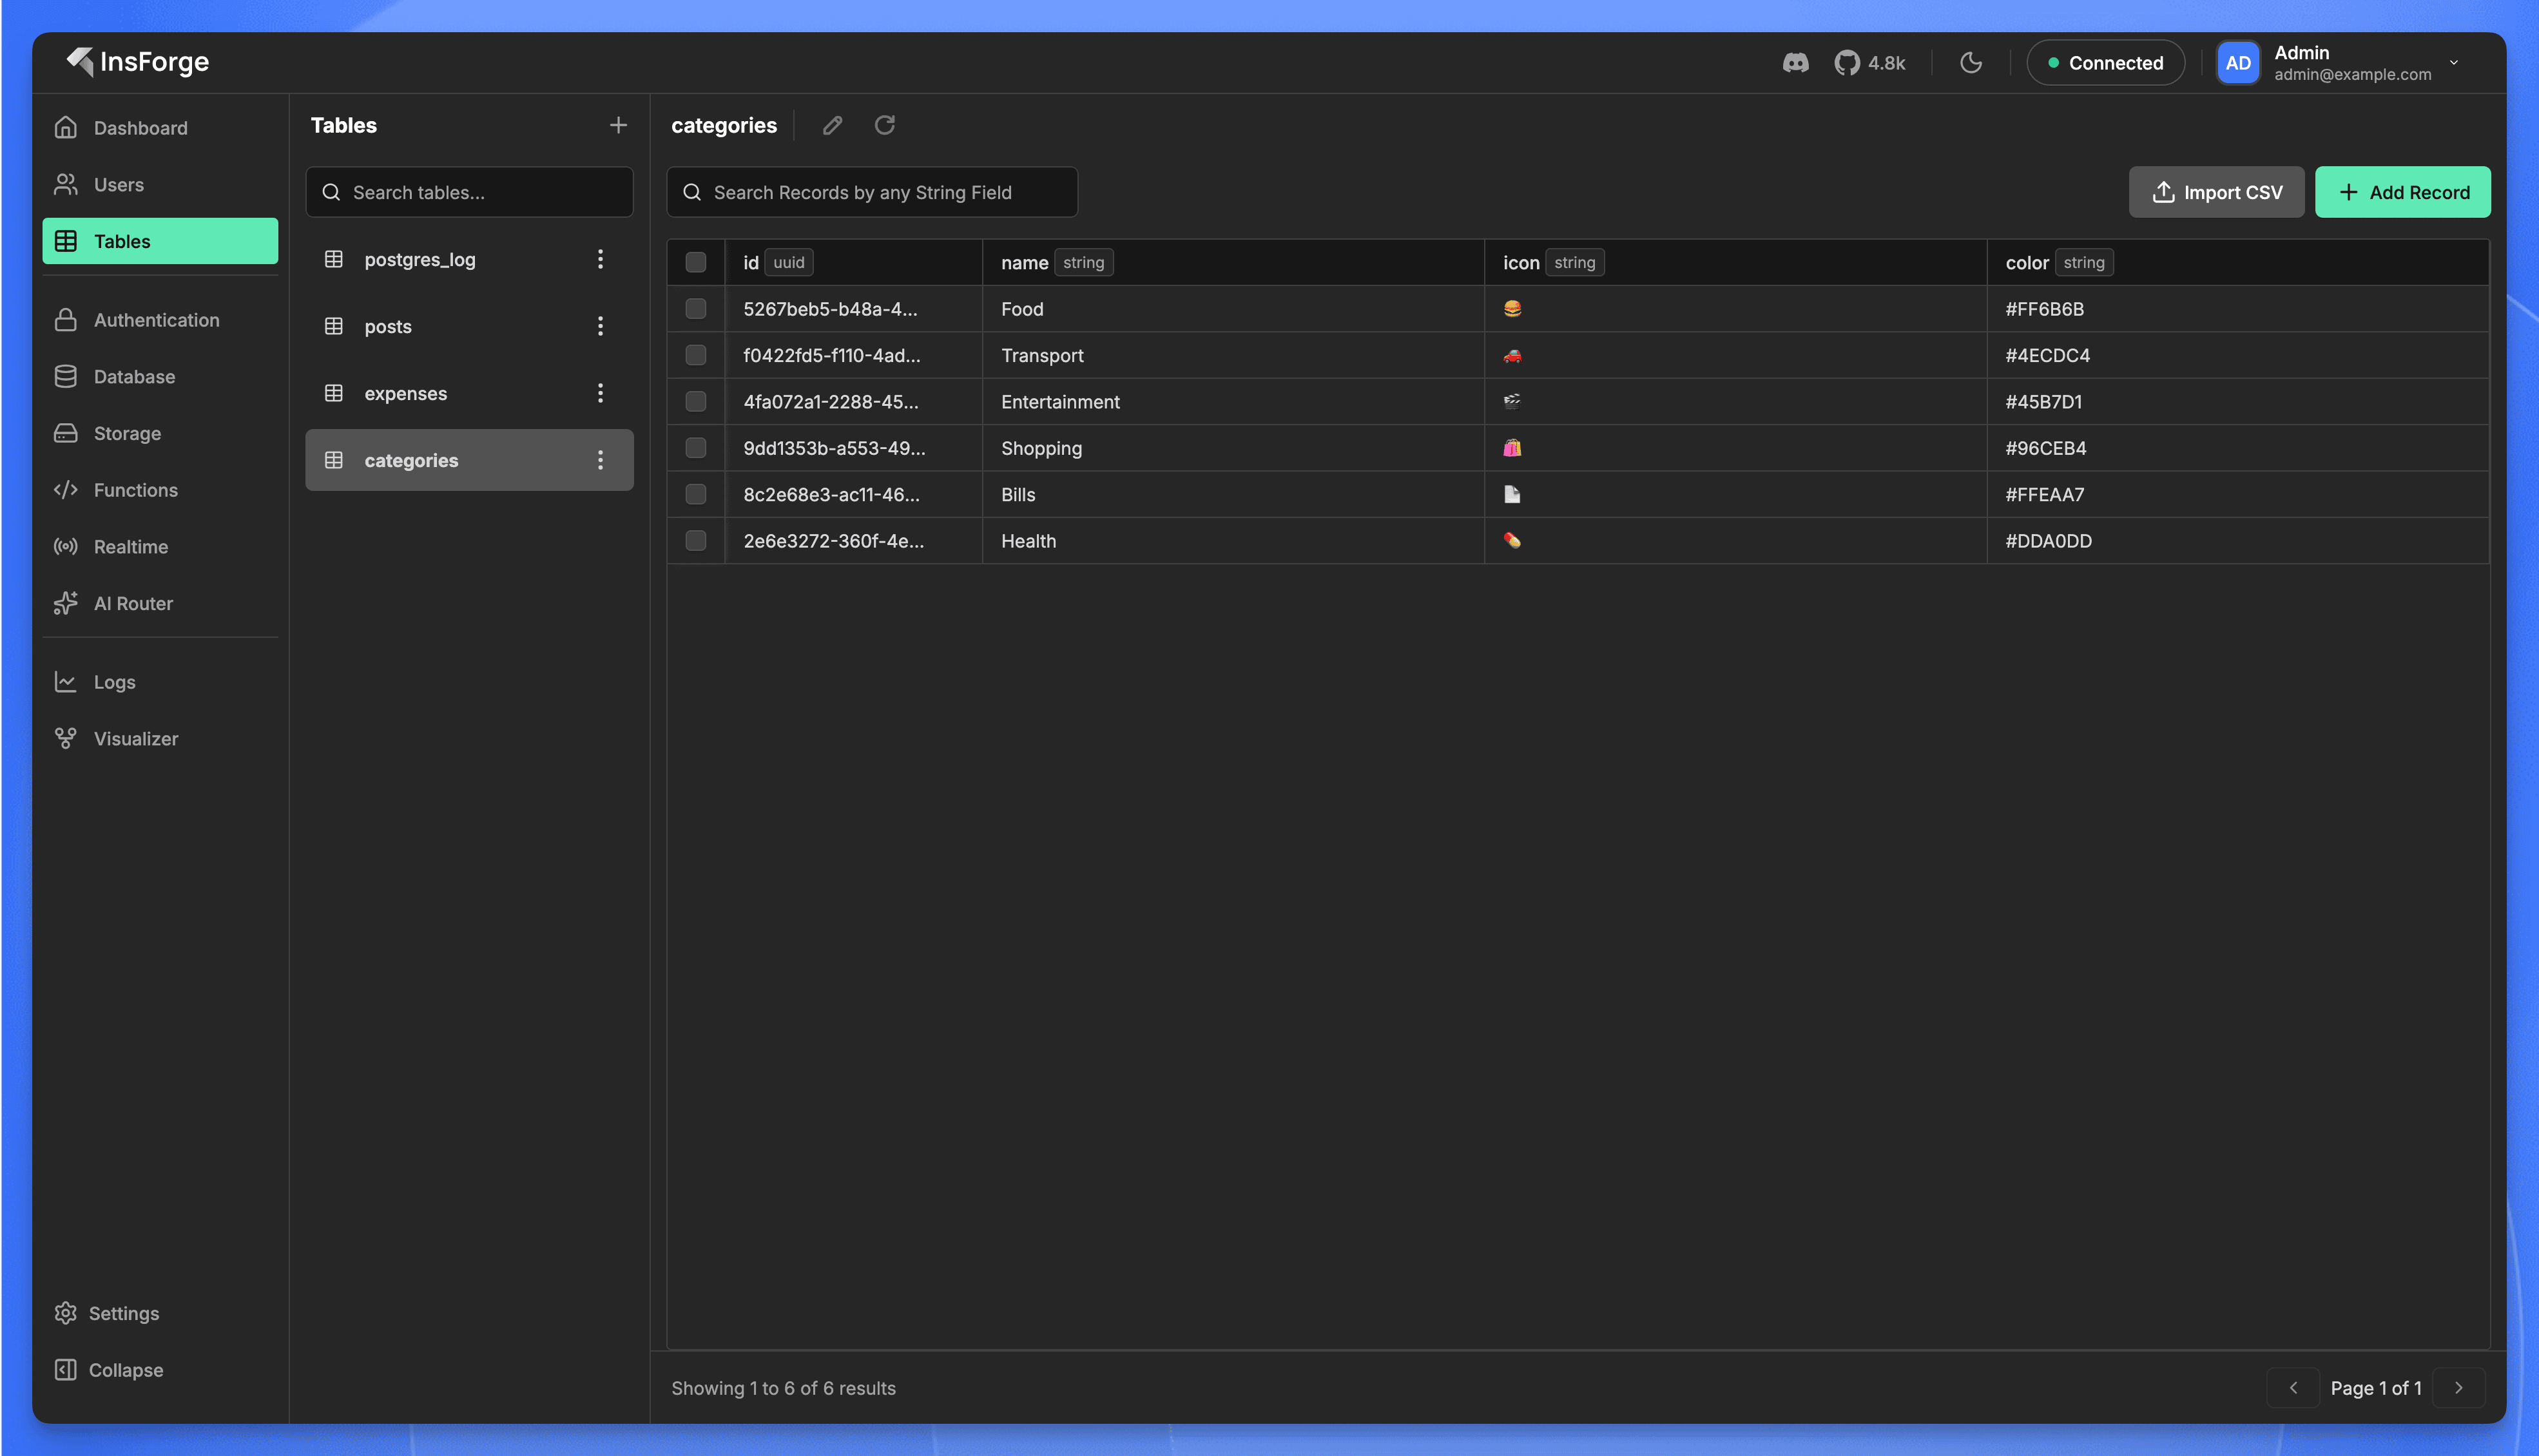Screen dimensions: 2539x1456
Task: Open the three-dot menu for the expenses table
Action: coord(600,393)
